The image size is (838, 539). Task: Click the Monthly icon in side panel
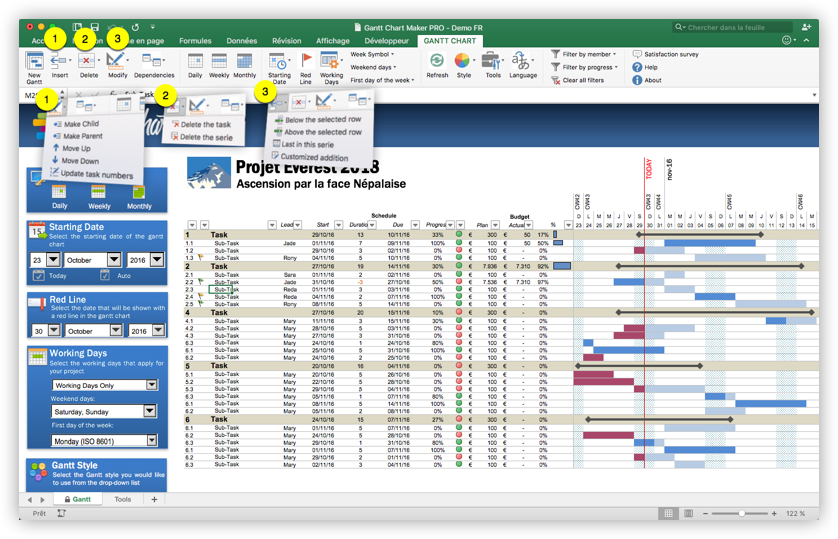pyautogui.click(x=139, y=192)
